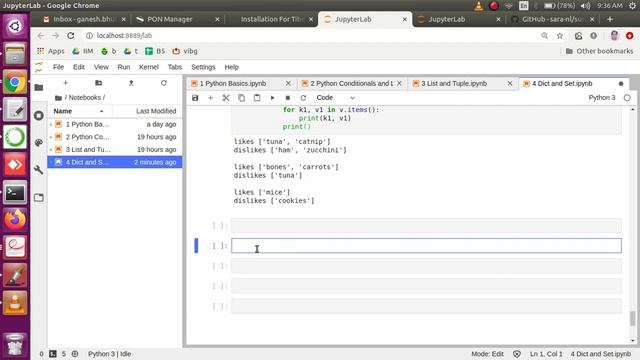Open the open tabs sidebar panel

[x=39, y=198]
